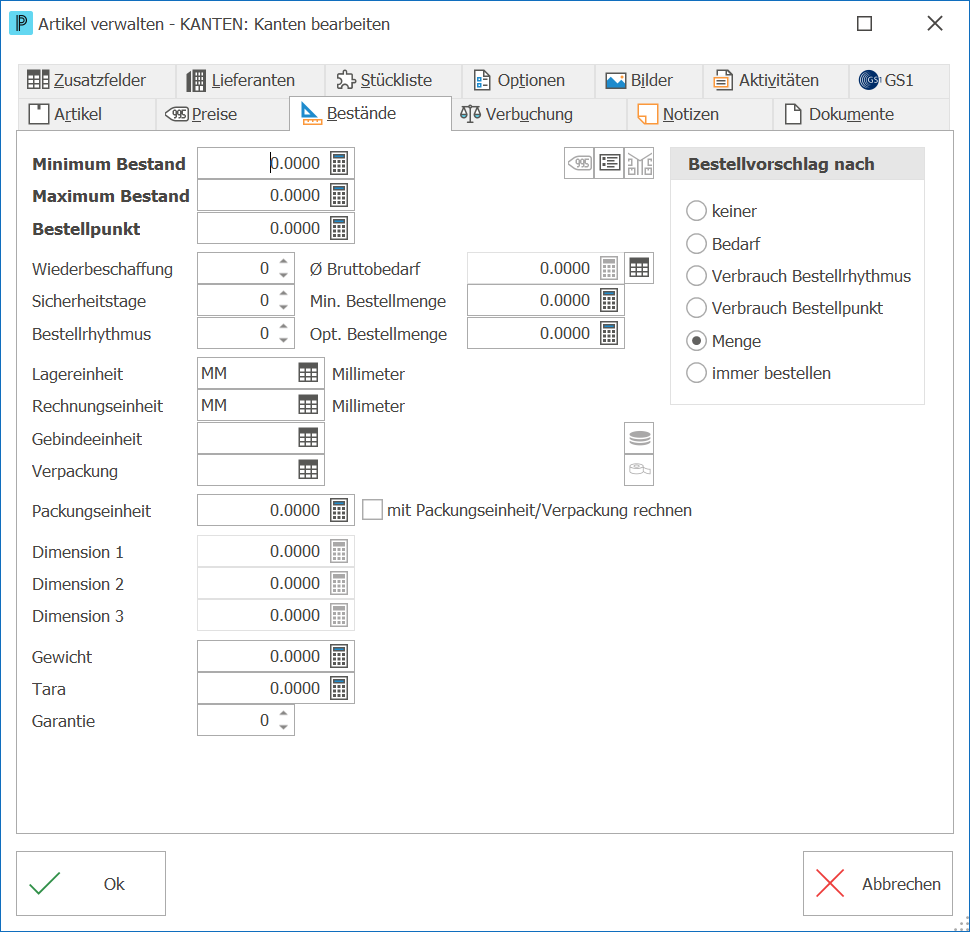
Task: Open calculator for Gewicht field
Action: point(339,656)
